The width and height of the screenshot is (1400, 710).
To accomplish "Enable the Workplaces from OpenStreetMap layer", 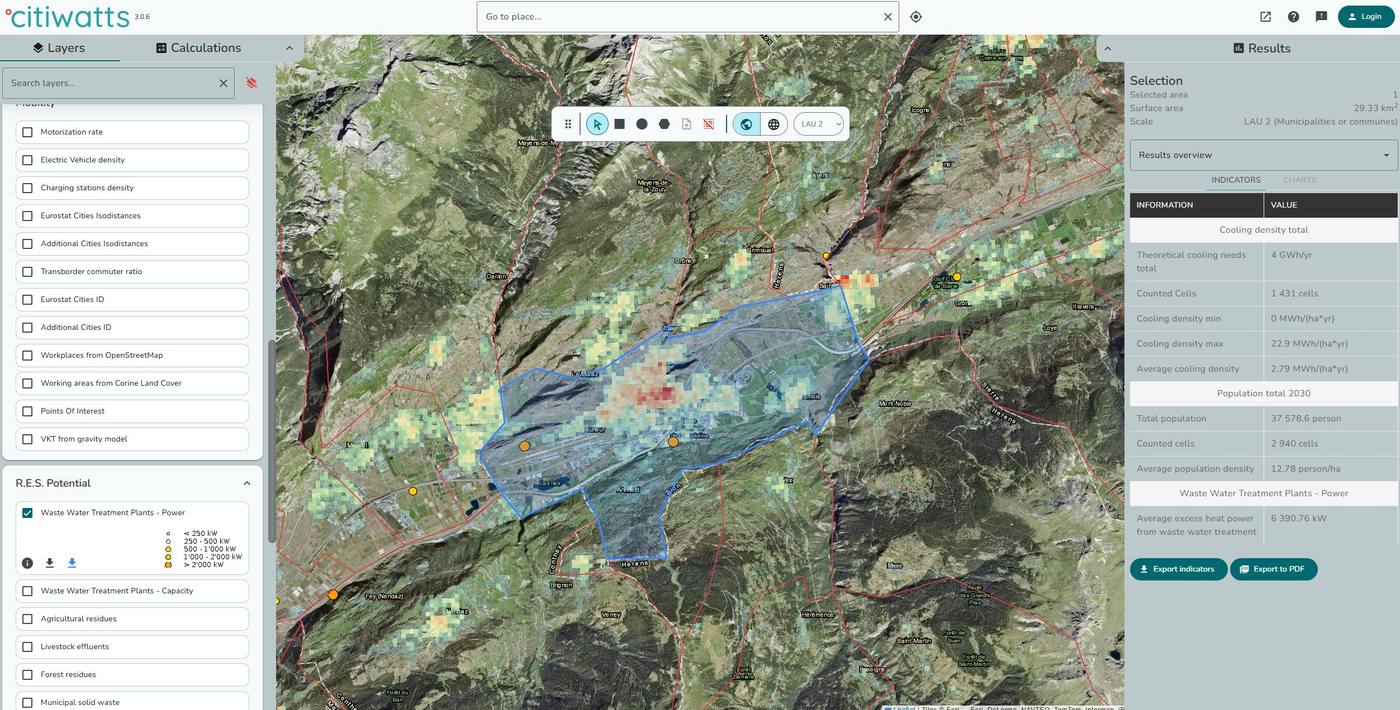I will [x=27, y=355].
